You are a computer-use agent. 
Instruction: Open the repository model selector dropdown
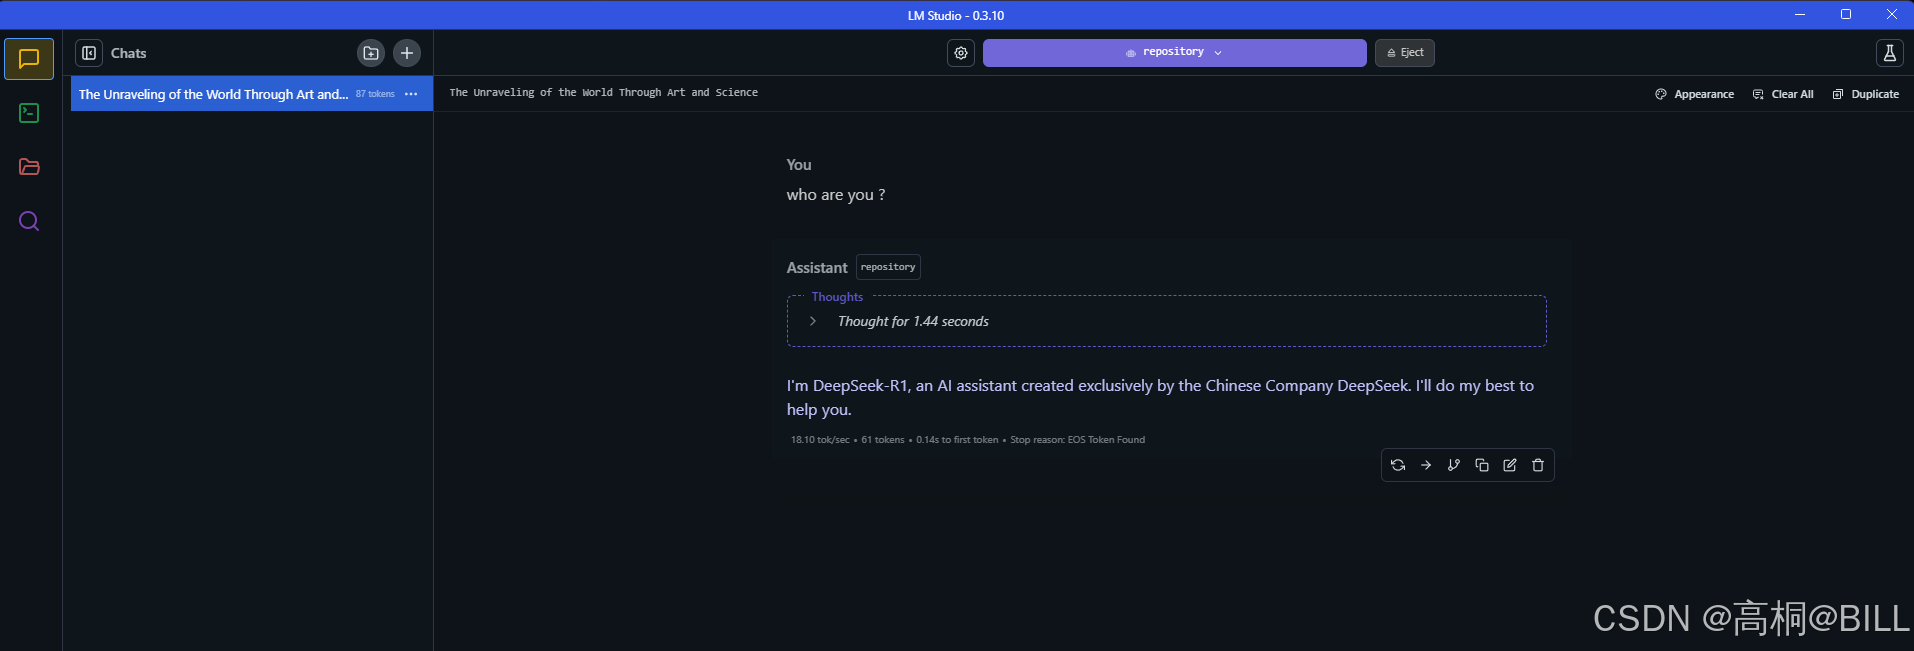tap(1174, 53)
